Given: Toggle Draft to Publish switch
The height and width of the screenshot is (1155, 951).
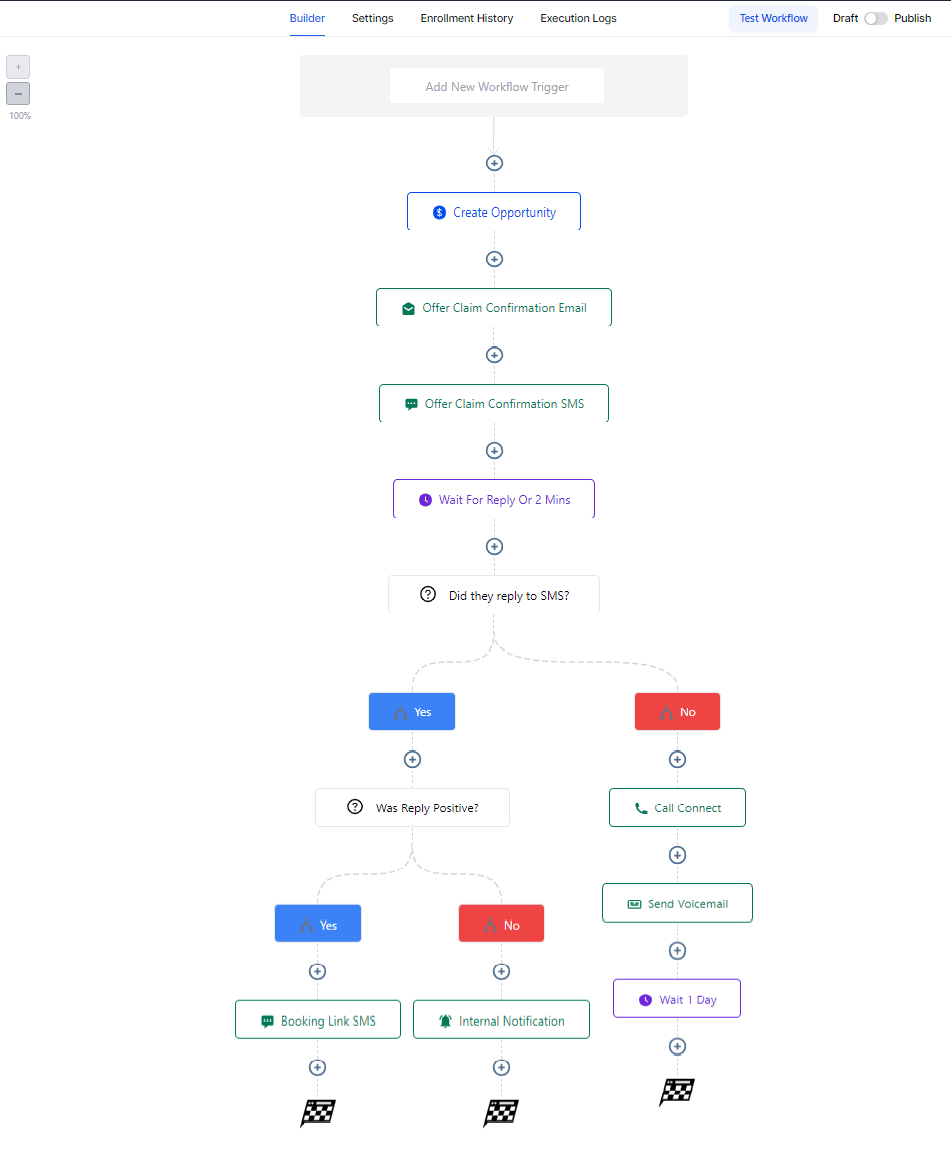Looking at the screenshot, I should point(876,18).
